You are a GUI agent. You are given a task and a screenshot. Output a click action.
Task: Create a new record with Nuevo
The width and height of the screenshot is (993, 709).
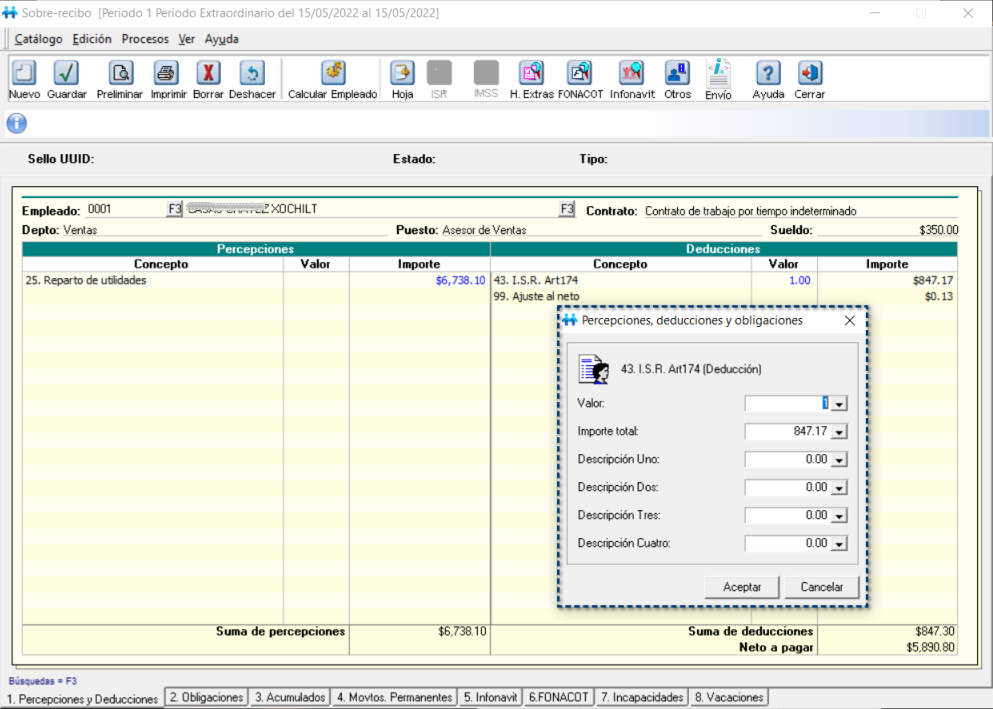pyautogui.click(x=22, y=77)
